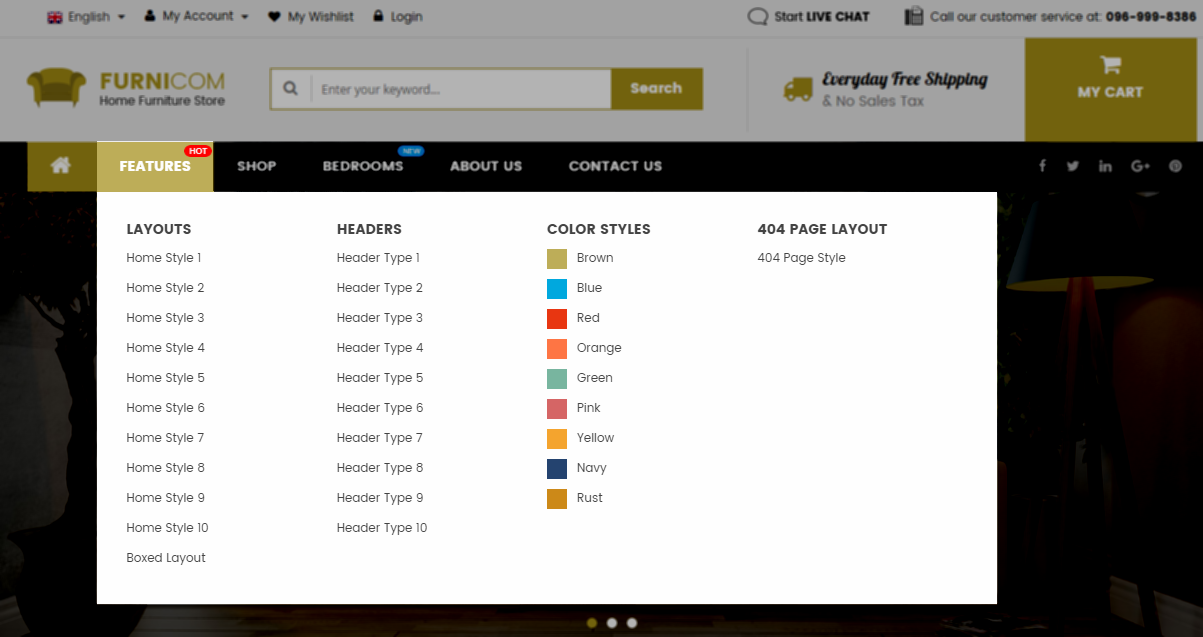Open Home Style 2 layout
The width and height of the screenshot is (1203, 637).
pos(165,288)
